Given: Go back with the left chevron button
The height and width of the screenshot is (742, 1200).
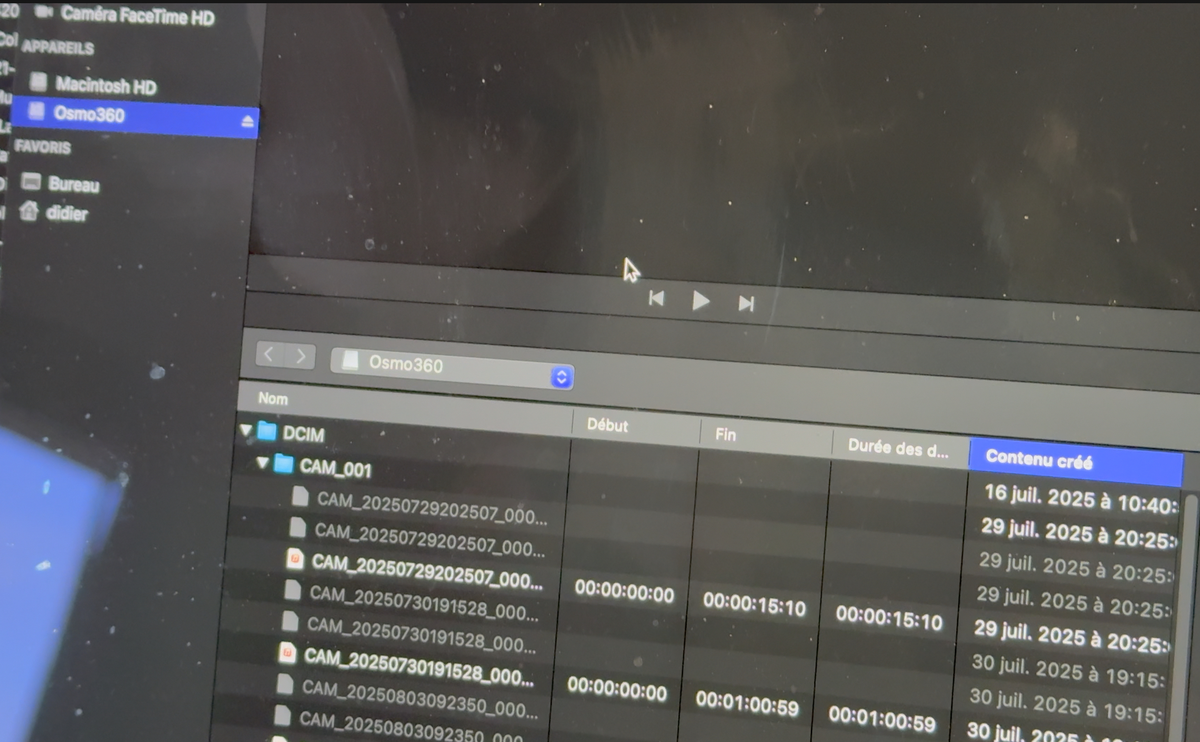Looking at the screenshot, I should tap(270, 355).
